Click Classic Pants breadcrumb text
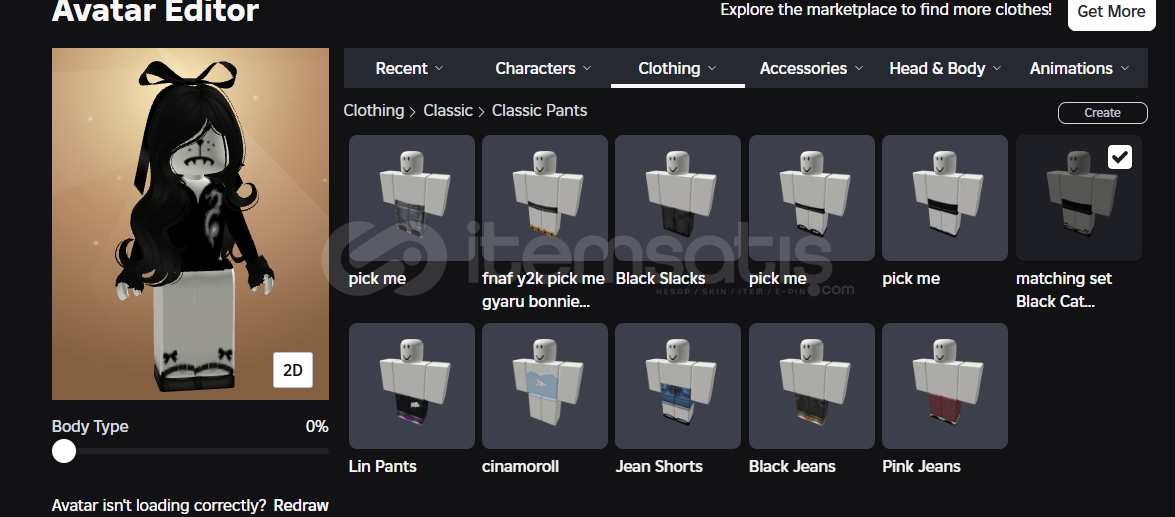 pyautogui.click(x=540, y=110)
